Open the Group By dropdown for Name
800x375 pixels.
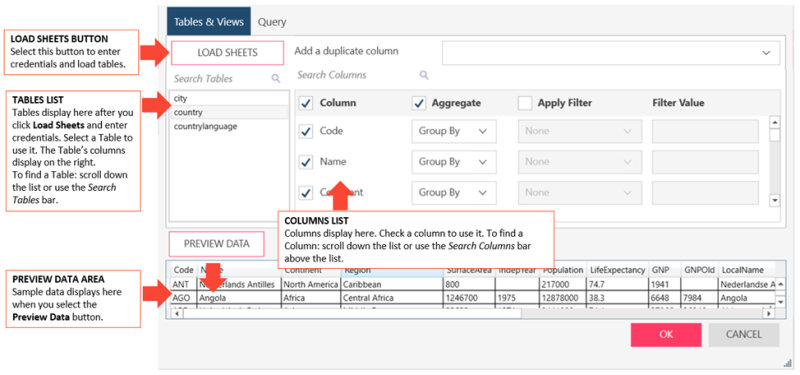[x=454, y=162]
